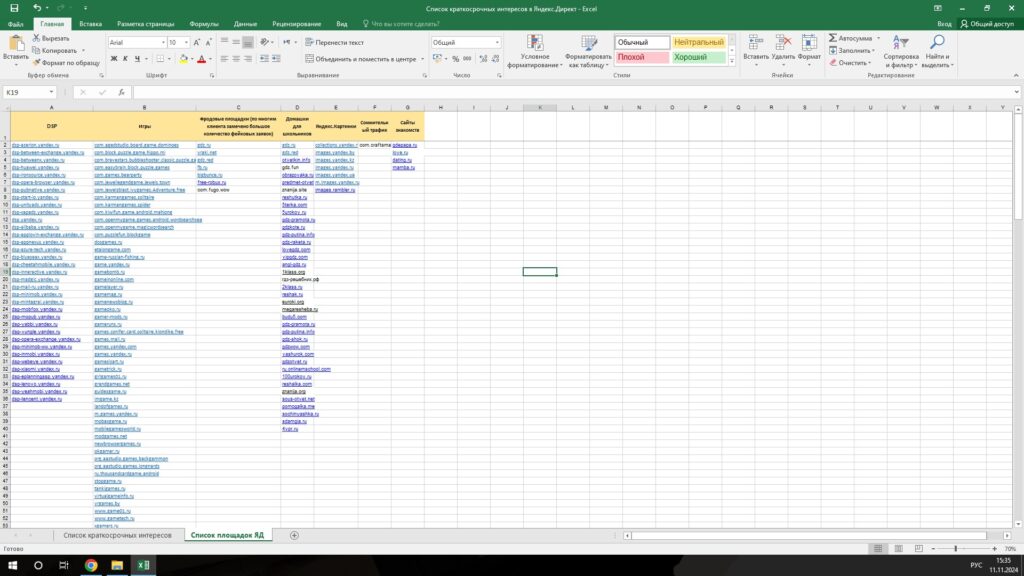Toggle align text right
The width and height of the screenshot is (1024, 576).
(x=248, y=59)
